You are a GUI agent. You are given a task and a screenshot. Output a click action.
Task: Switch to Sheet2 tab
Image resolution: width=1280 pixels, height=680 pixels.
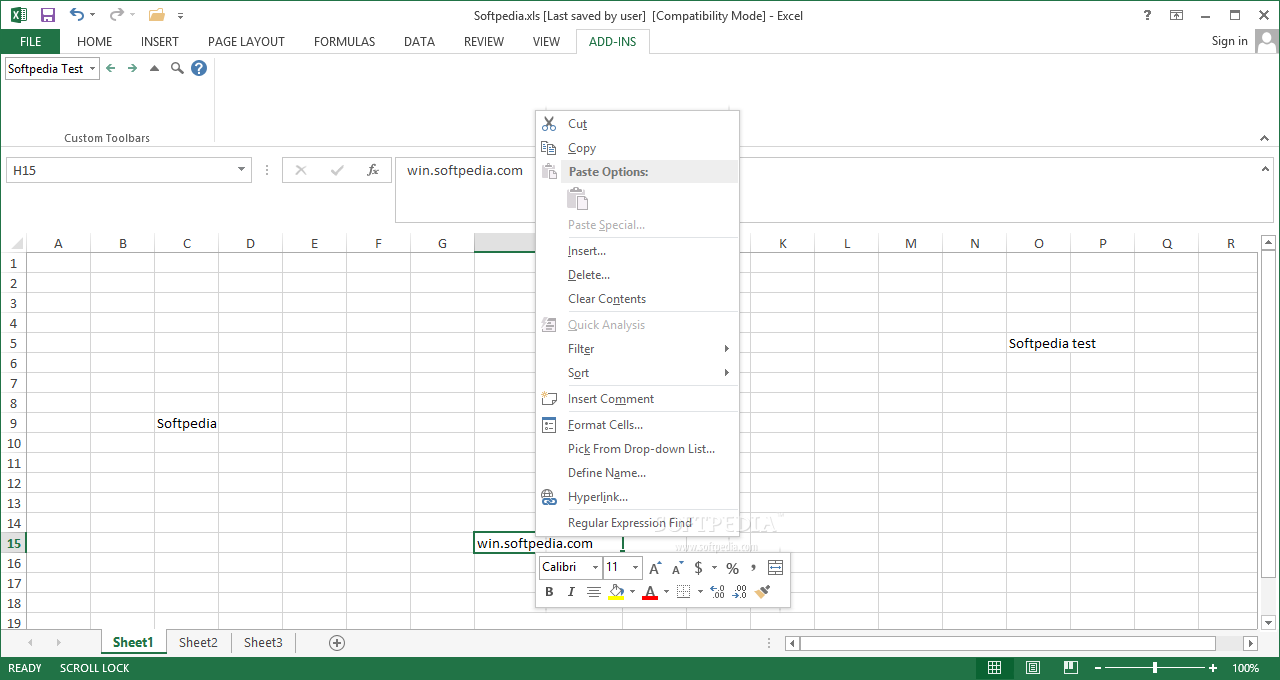tap(198, 643)
